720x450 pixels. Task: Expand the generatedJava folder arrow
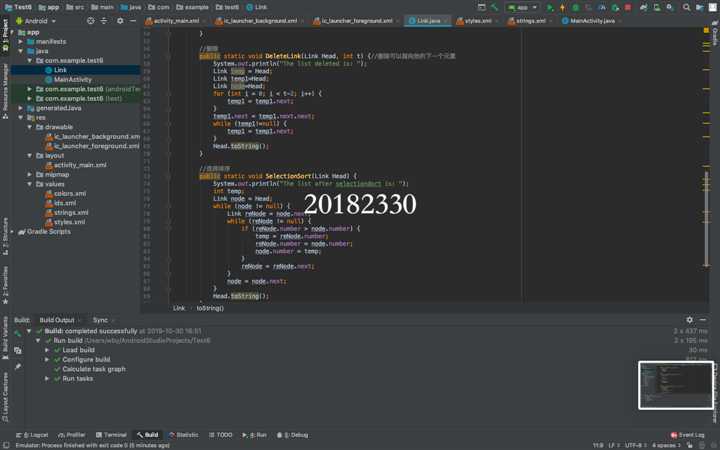coord(21,108)
